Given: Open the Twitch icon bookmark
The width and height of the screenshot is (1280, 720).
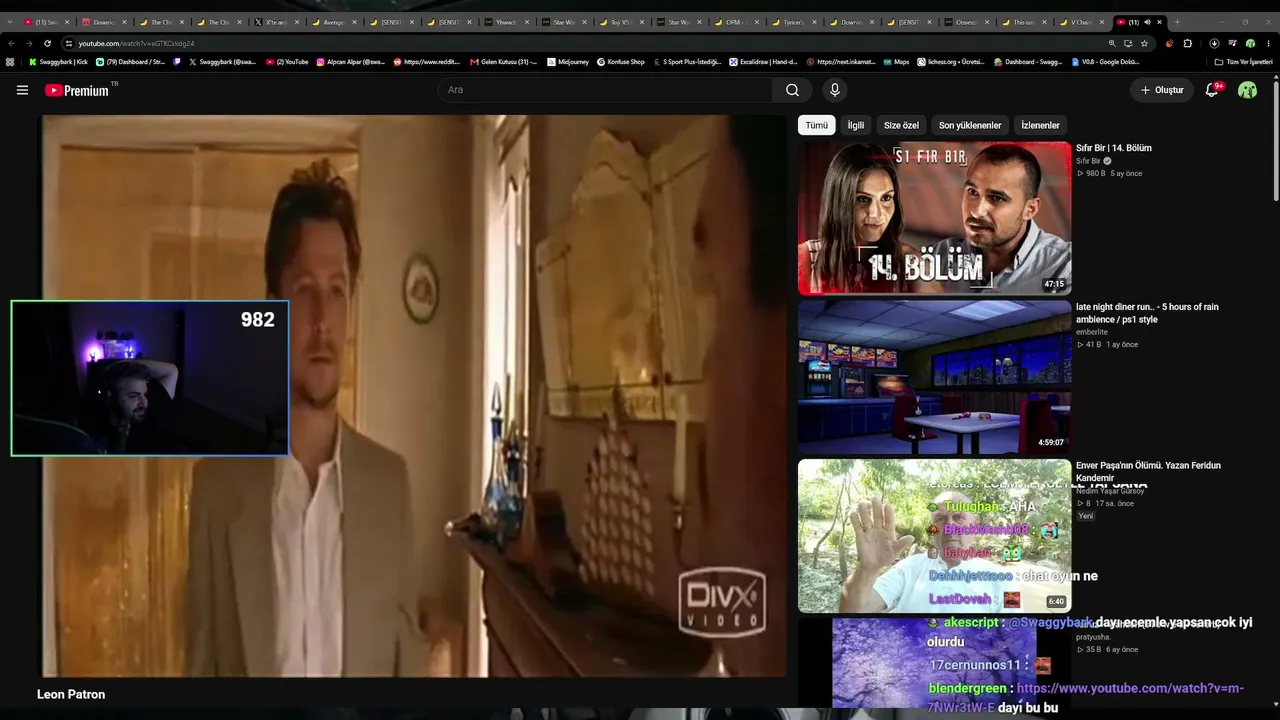Looking at the screenshot, I should [x=177, y=62].
